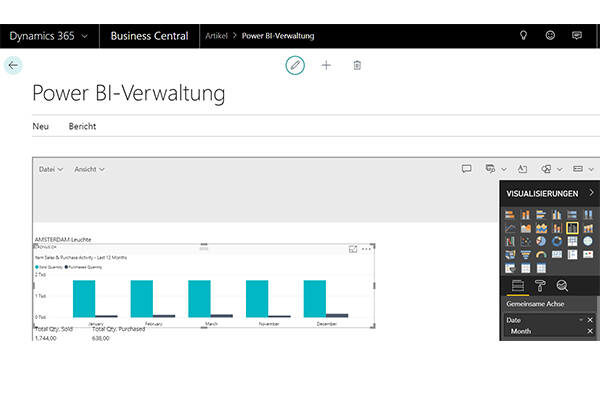Expand the Datei dropdown menu
The image size is (600, 420).
pyautogui.click(x=50, y=169)
